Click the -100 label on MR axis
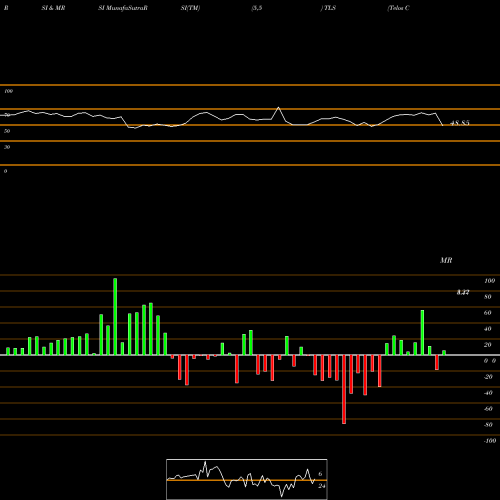 point(490,441)
